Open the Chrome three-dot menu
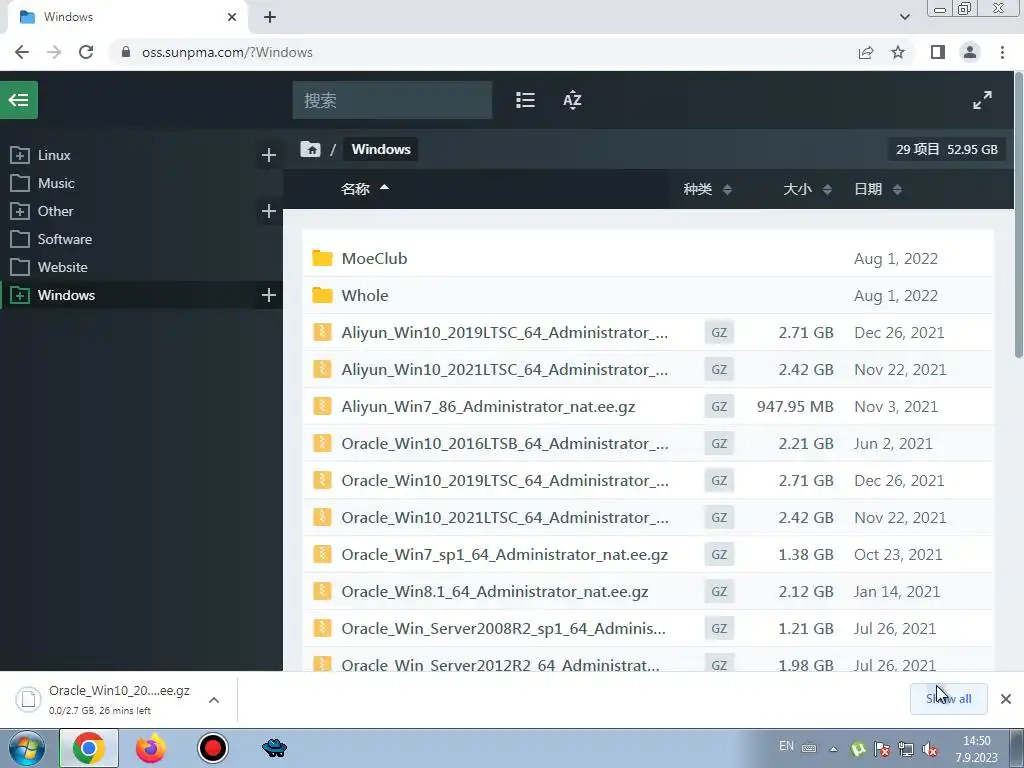Screen dimensions: 1024x768 click(x=1002, y=52)
